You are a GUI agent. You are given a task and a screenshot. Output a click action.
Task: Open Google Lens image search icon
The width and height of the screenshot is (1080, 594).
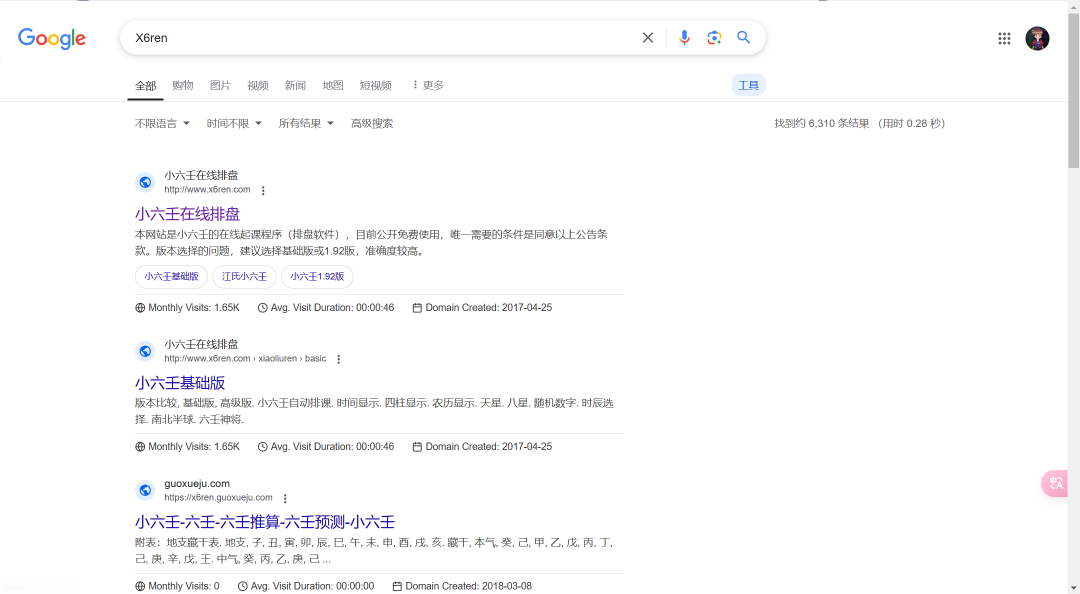click(714, 38)
